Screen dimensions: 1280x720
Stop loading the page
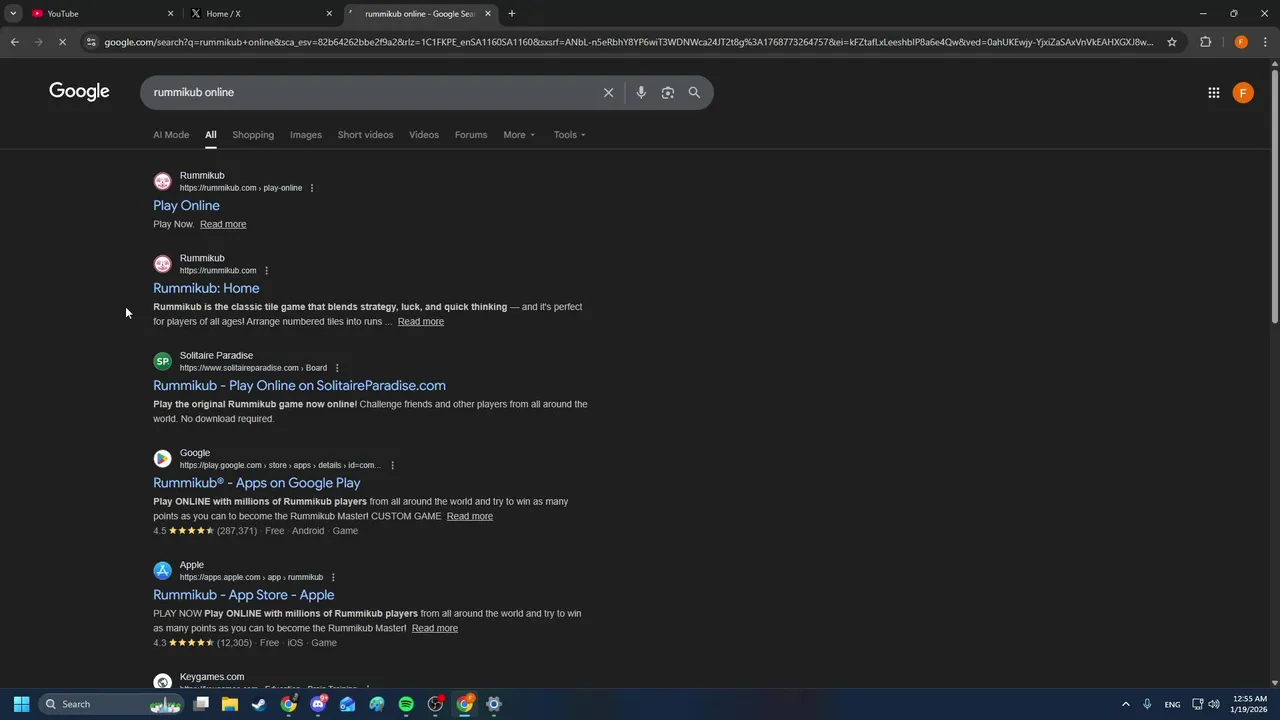pos(62,42)
